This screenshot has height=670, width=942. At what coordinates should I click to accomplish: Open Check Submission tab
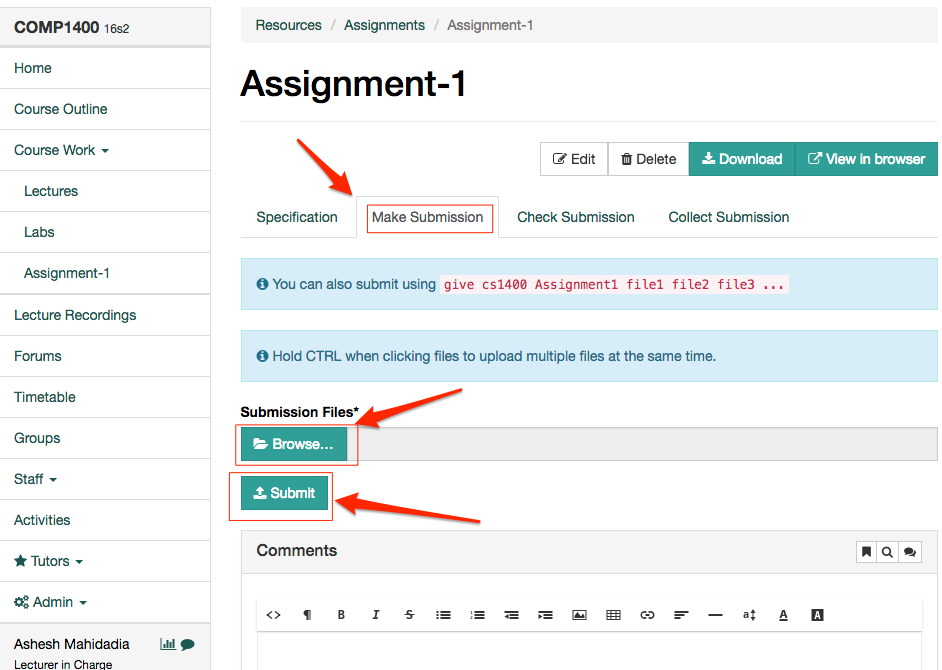576,217
